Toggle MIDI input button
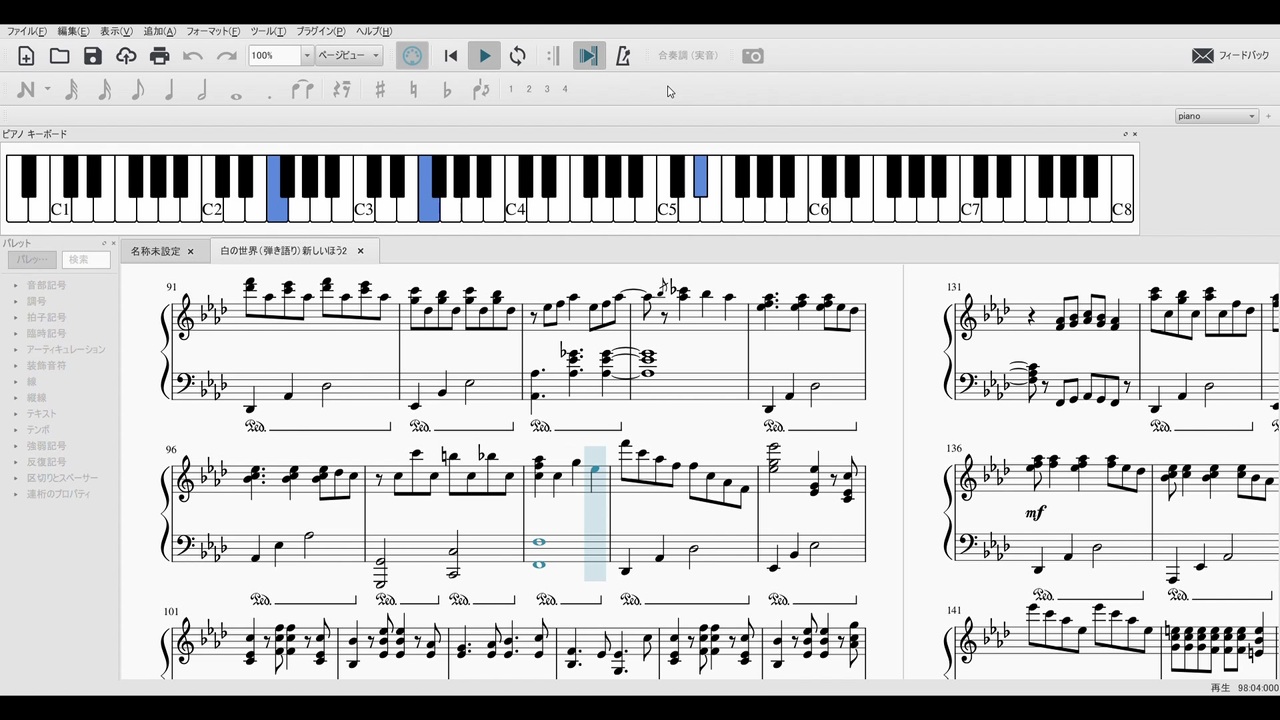The width and height of the screenshot is (1280, 720). 412,56
